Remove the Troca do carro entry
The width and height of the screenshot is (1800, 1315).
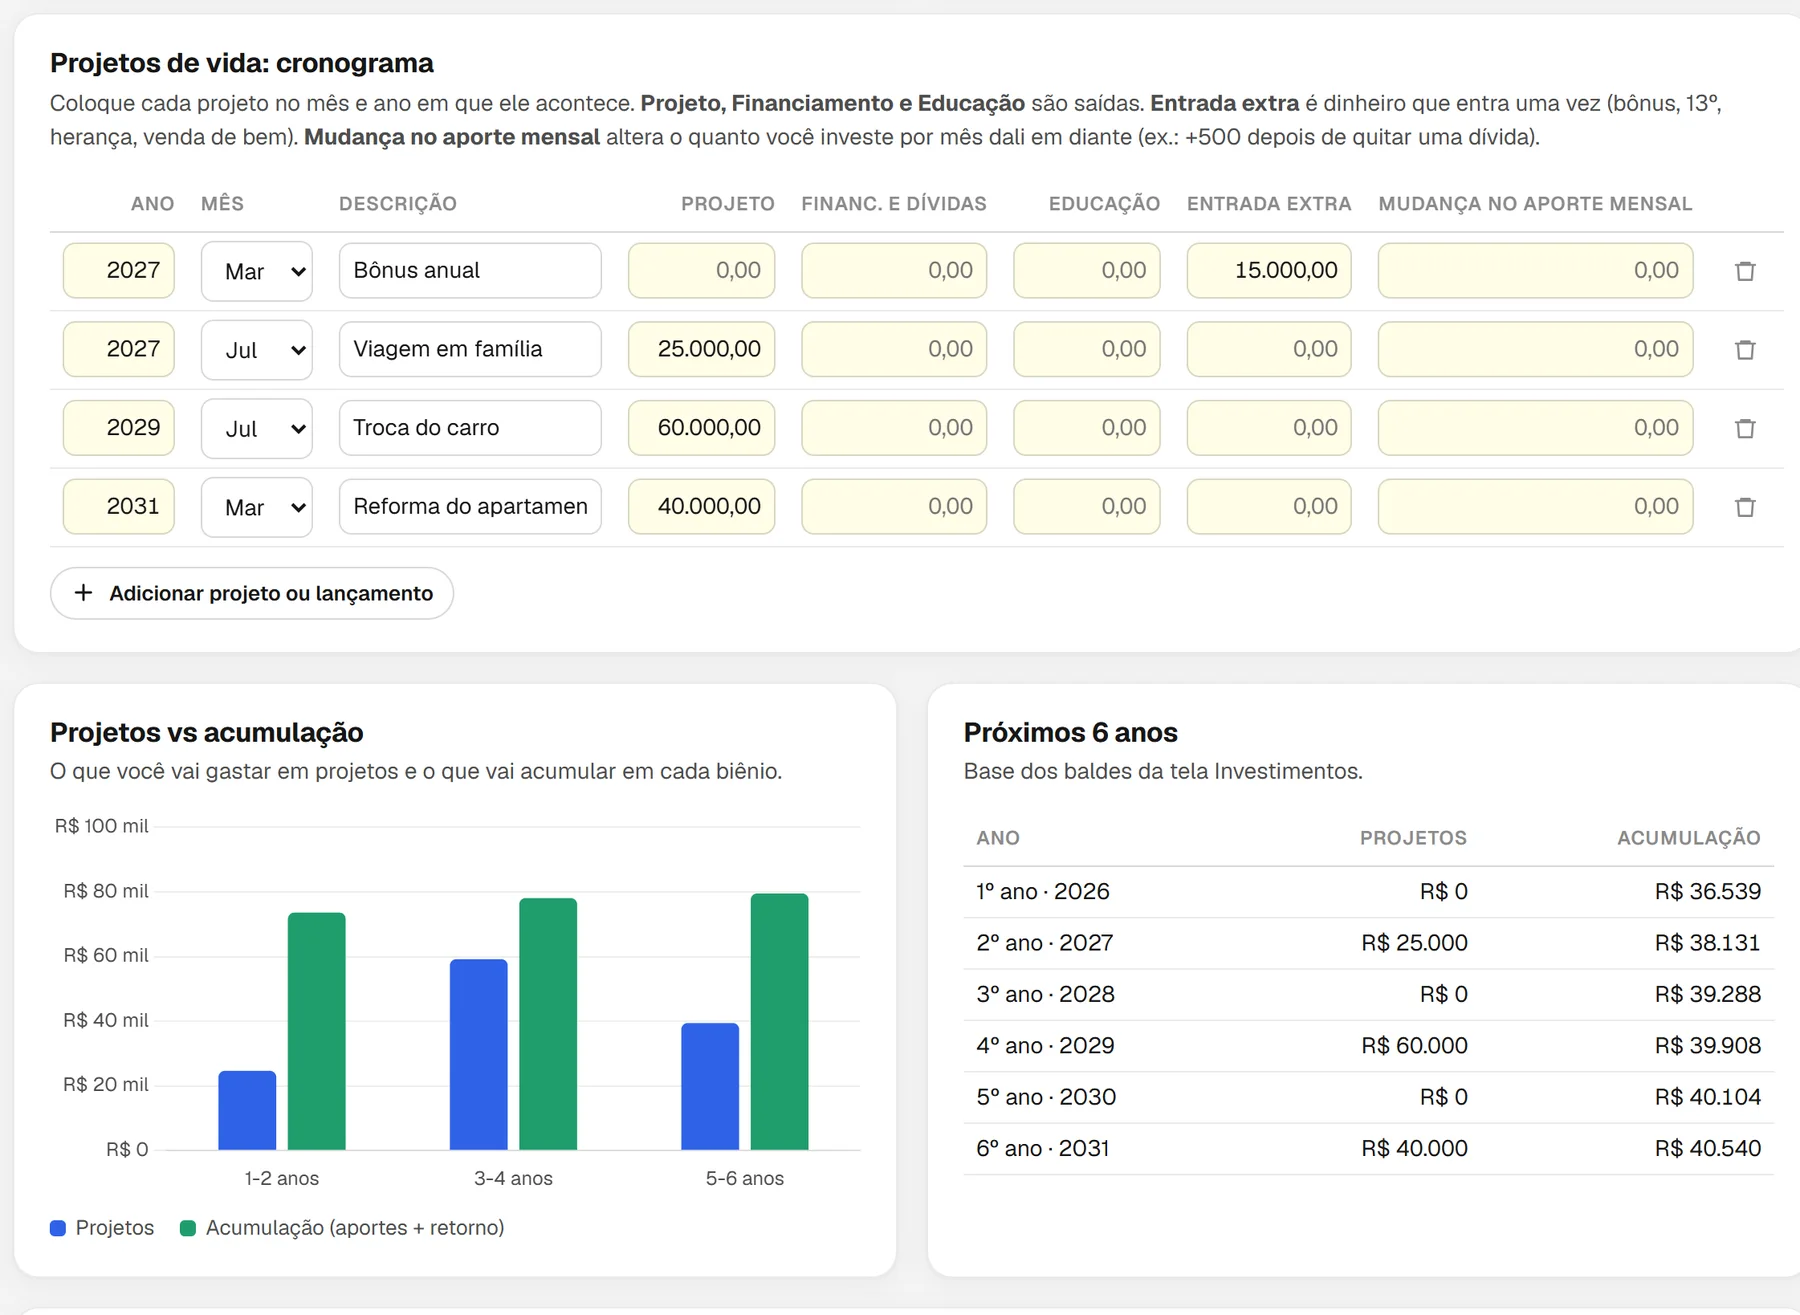point(1745,428)
